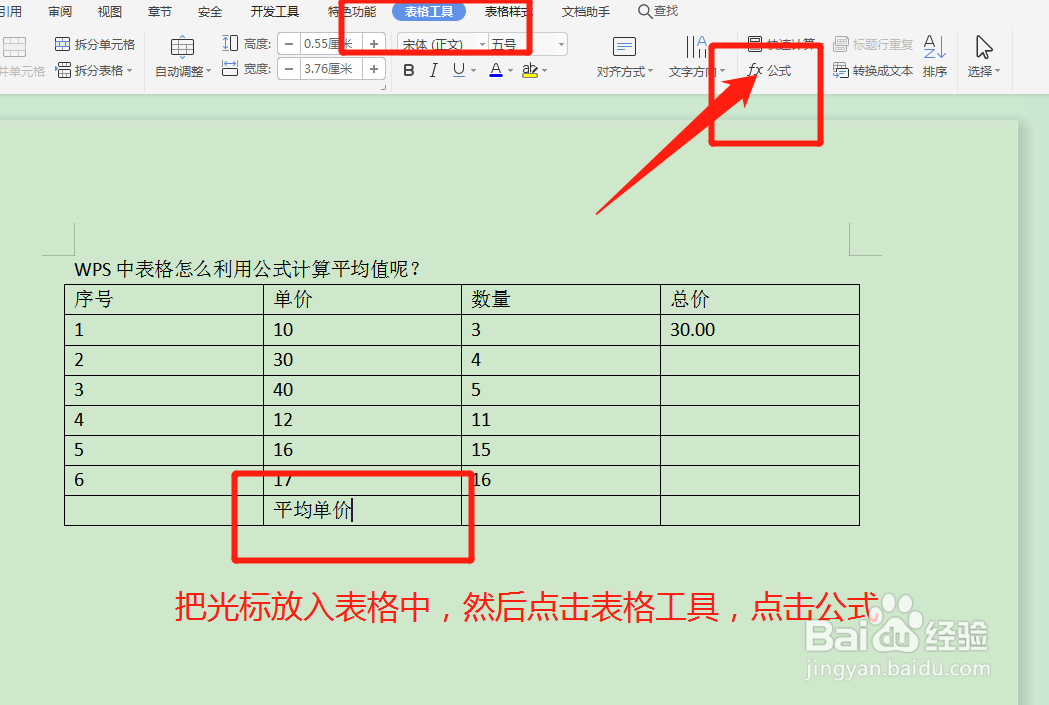1049x705 pixels.
Task: Decrease column width with the minus button
Action: (289, 69)
